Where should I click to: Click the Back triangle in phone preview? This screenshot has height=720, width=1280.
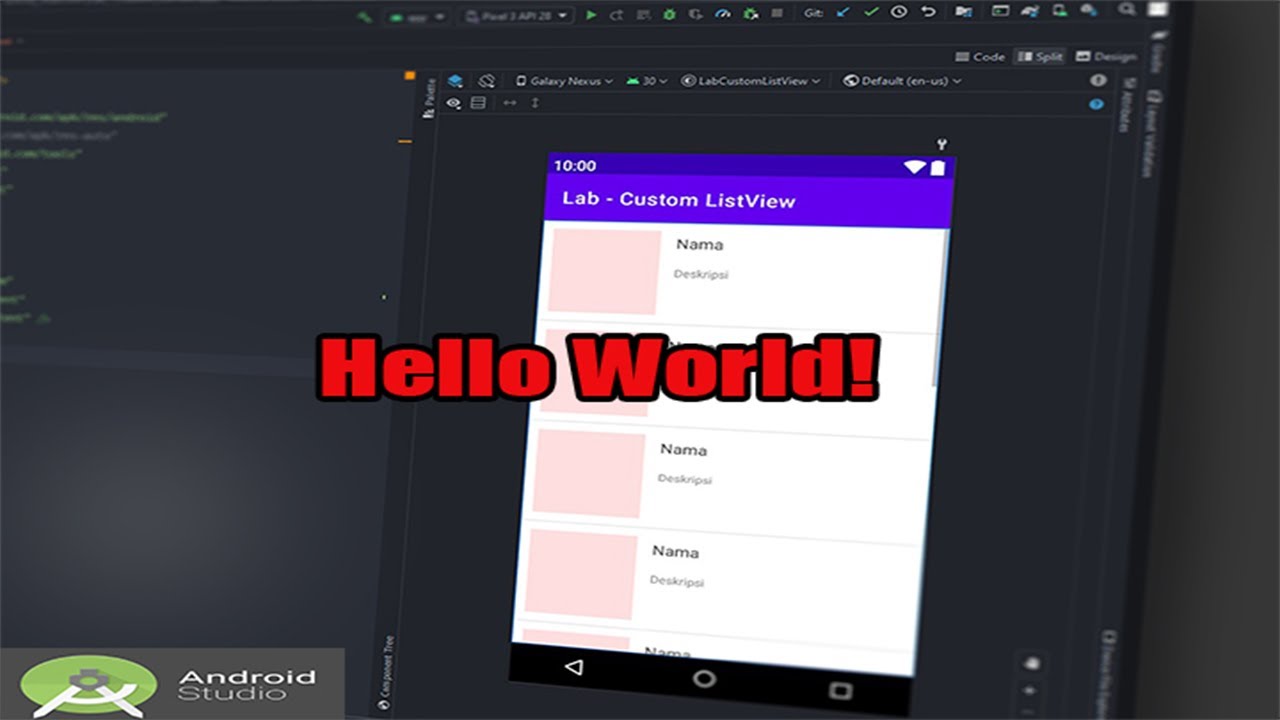click(x=573, y=667)
